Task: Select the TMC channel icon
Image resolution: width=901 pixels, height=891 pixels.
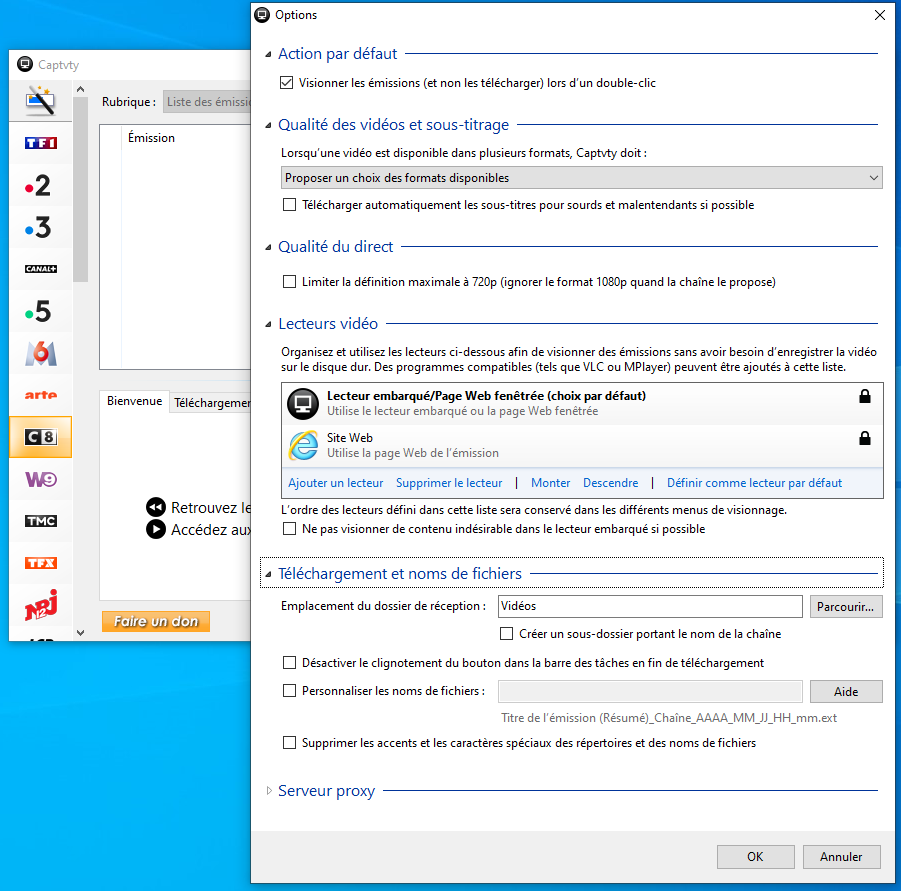Action: (x=40, y=521)
